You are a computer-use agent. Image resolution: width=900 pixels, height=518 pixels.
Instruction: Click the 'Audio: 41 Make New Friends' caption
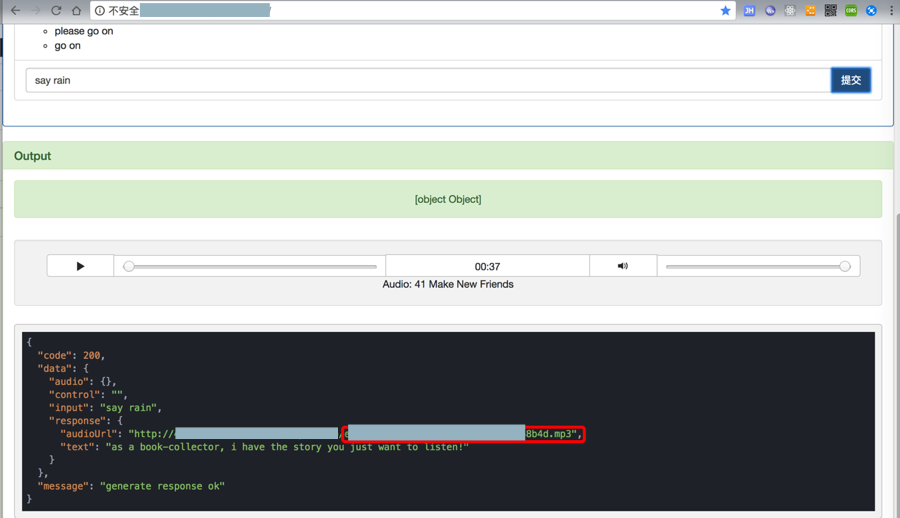point(448,284)
